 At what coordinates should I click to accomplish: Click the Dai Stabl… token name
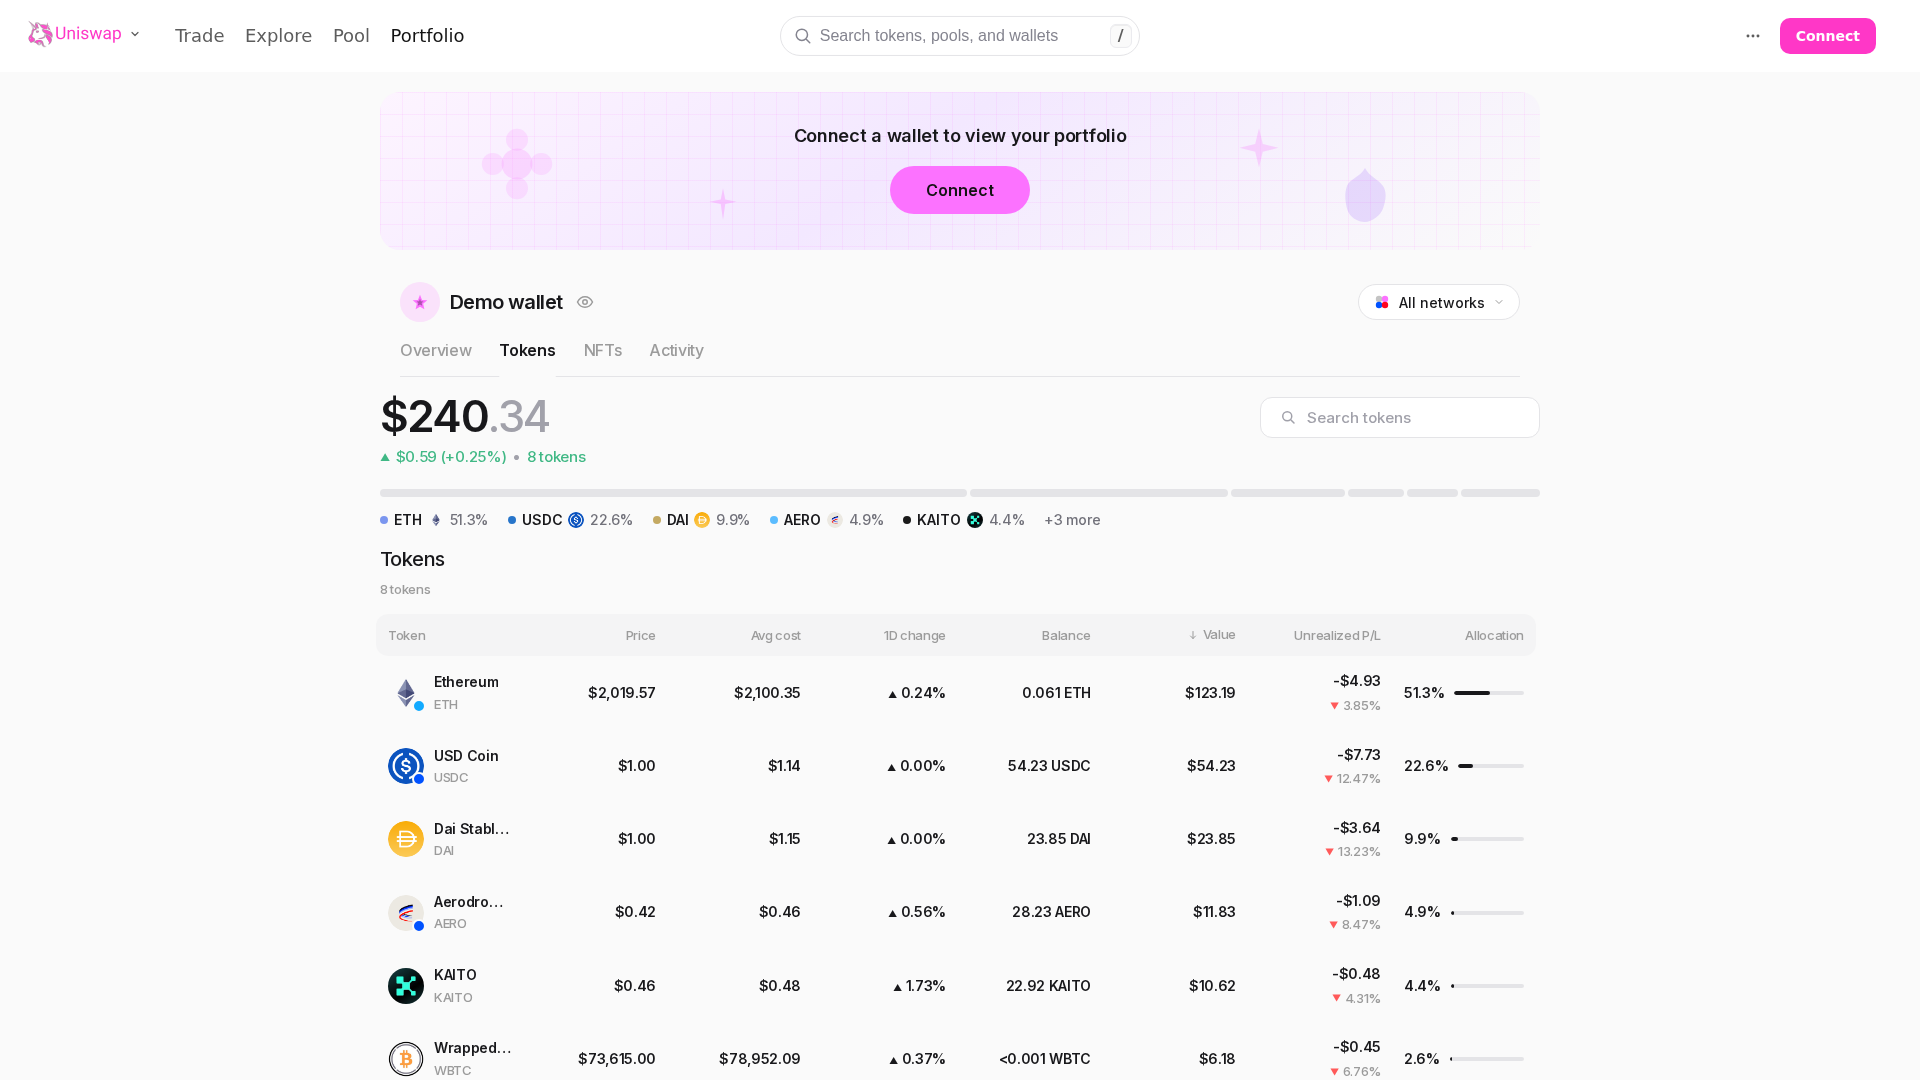click(472, 829)
